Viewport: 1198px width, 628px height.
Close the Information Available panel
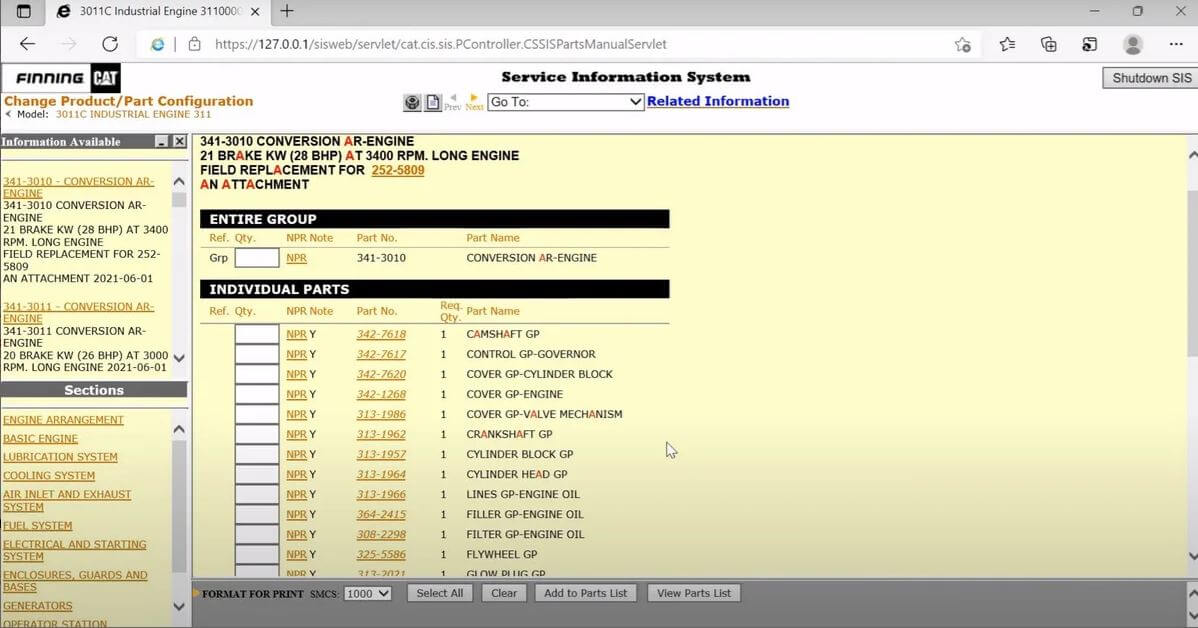[179, 142]
